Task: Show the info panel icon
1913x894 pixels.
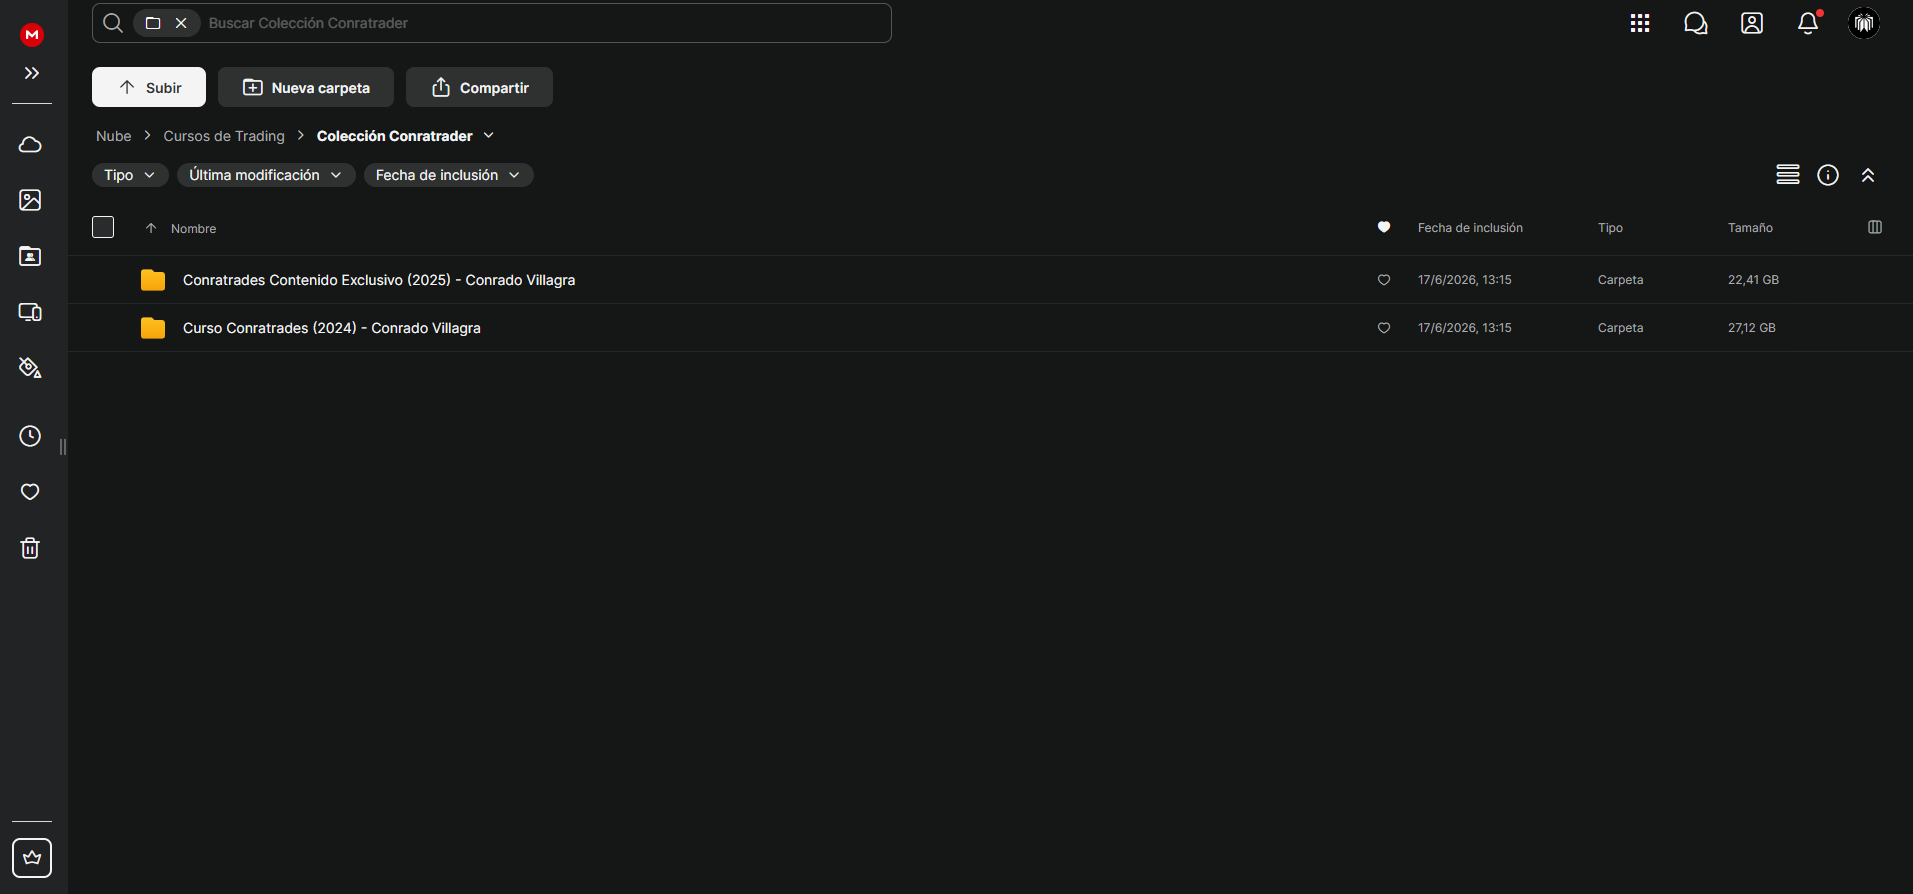Action: tap(1828, 175)
